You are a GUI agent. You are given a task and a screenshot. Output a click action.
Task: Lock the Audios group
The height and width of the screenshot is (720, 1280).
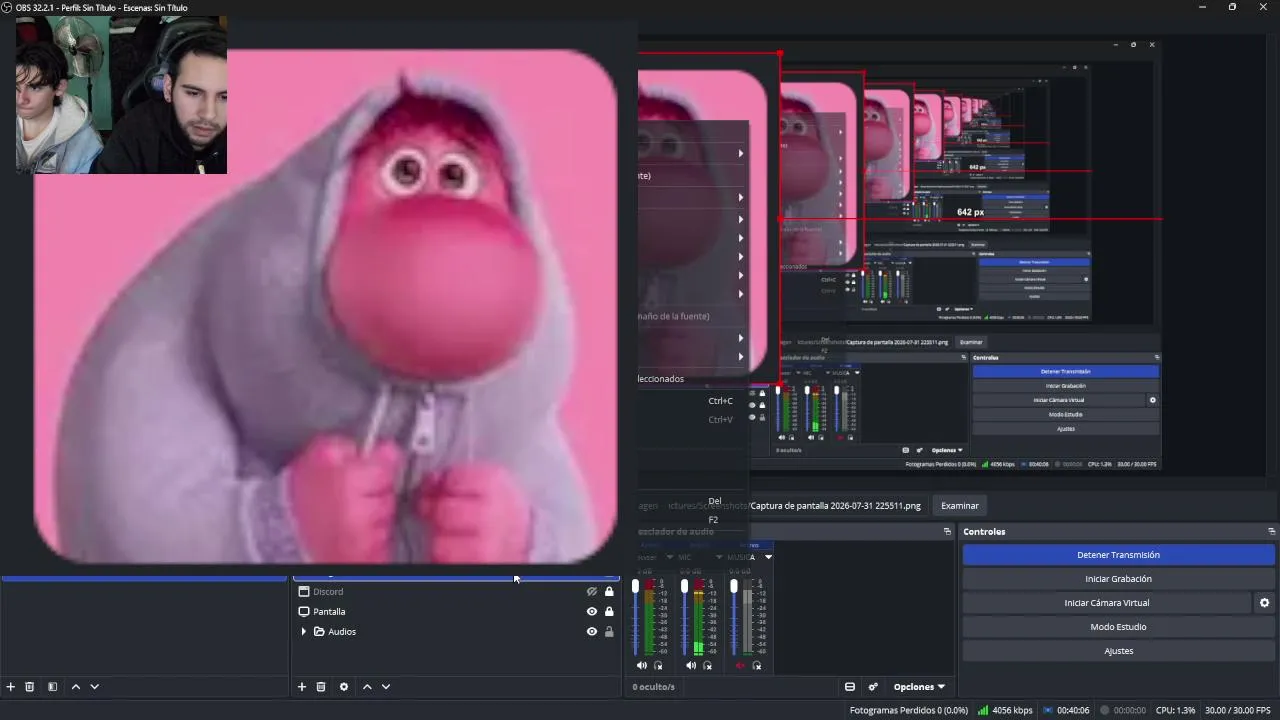click(609, 632)
